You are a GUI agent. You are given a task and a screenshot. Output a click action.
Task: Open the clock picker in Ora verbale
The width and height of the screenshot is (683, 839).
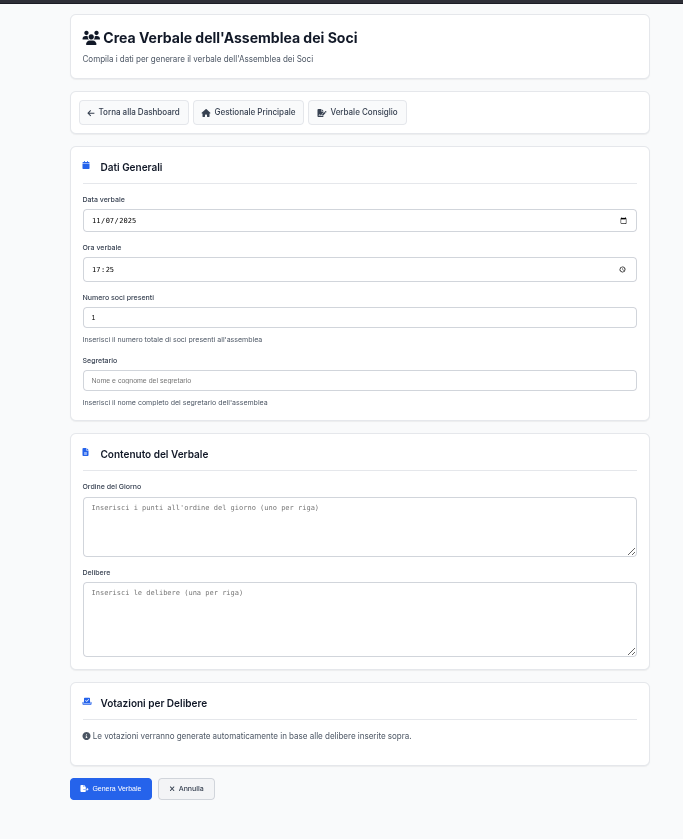pyautogui.click(x=623, y=270)
